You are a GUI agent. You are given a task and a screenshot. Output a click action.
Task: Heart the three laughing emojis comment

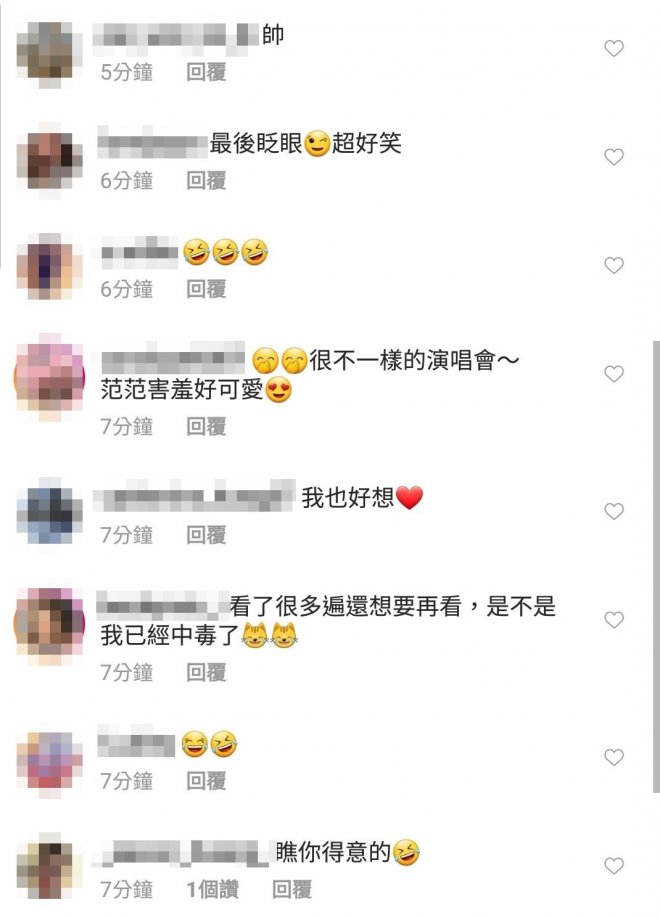click(x=614, y=265)
